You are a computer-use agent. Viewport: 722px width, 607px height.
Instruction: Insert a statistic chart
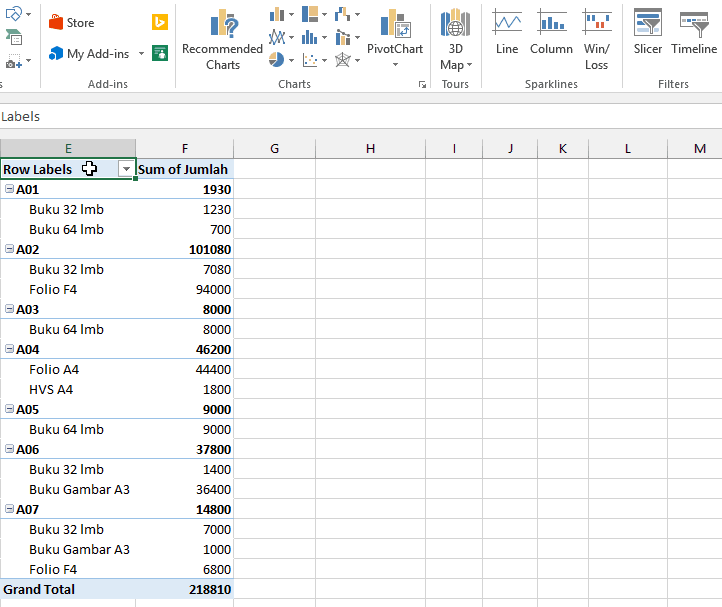click(x=310, y=37)
